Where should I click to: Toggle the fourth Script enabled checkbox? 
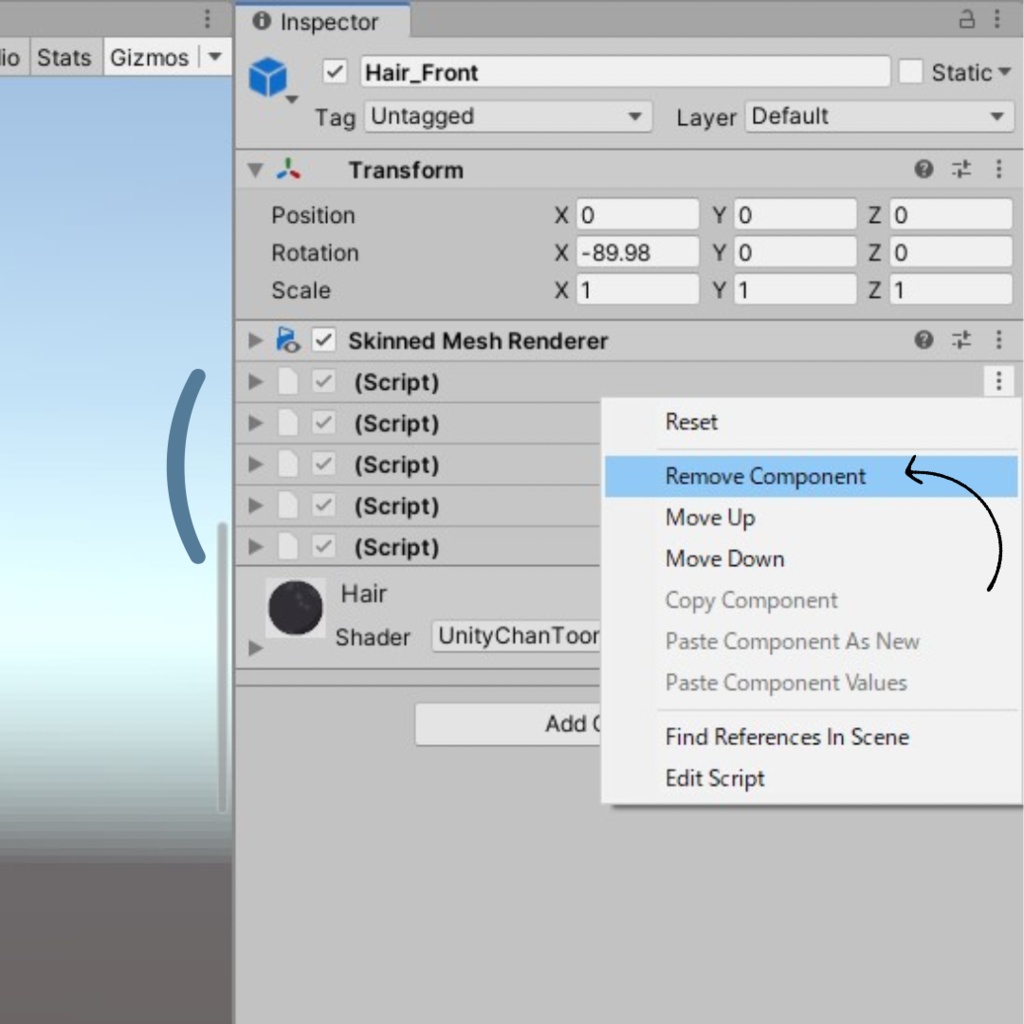pyautogui.click(x=324, y=505)
